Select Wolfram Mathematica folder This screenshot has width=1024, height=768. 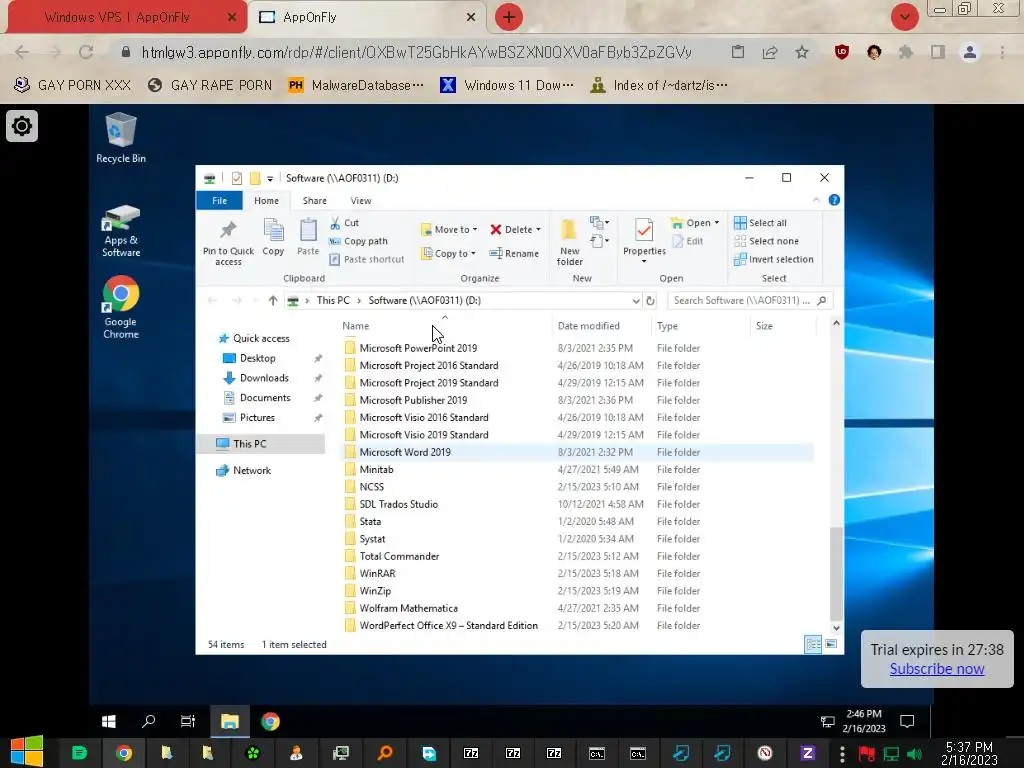point(408,608)
